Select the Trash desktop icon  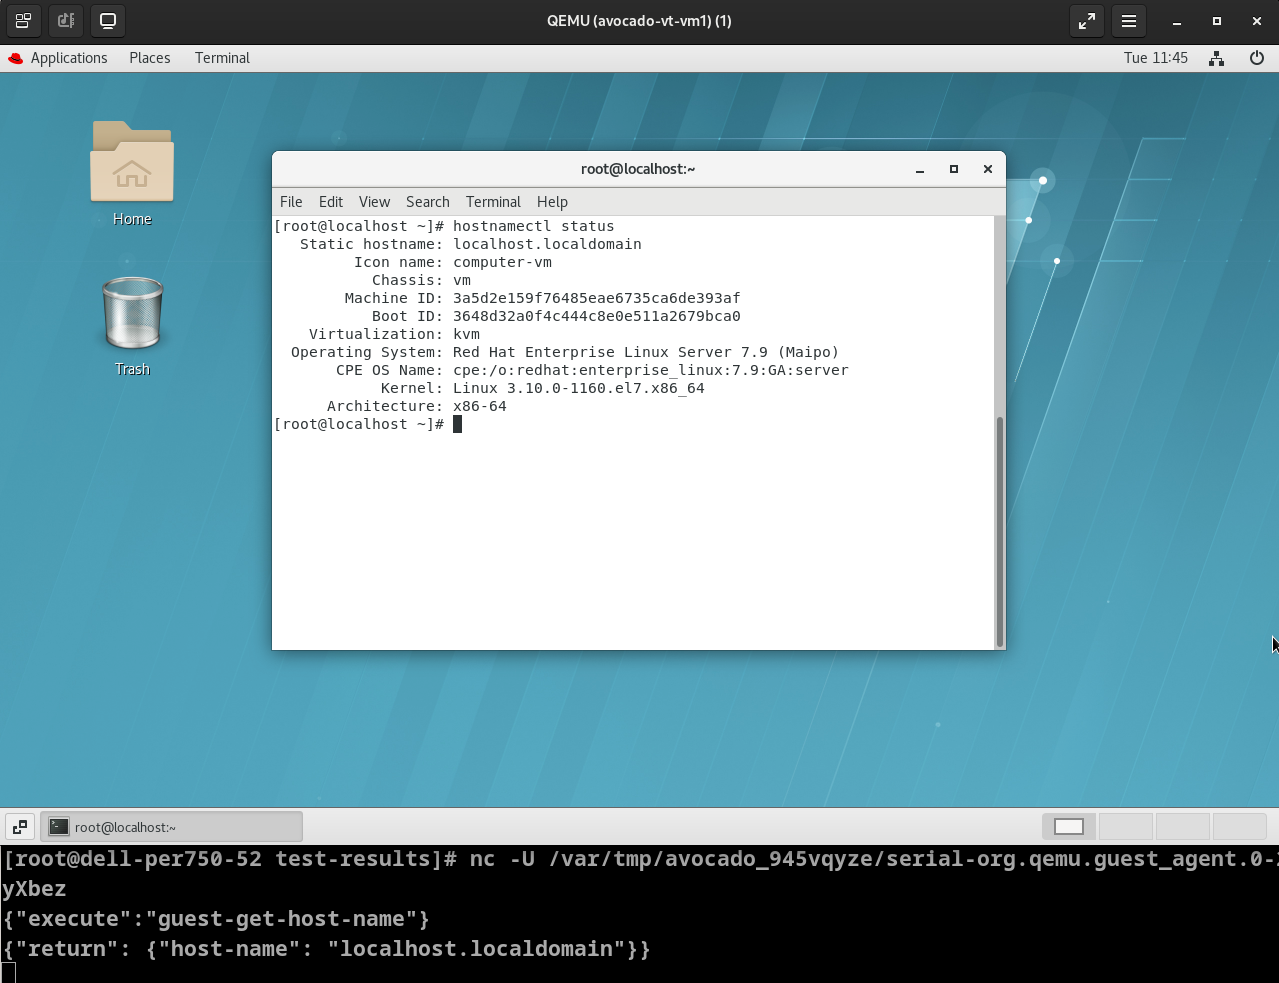132,326
